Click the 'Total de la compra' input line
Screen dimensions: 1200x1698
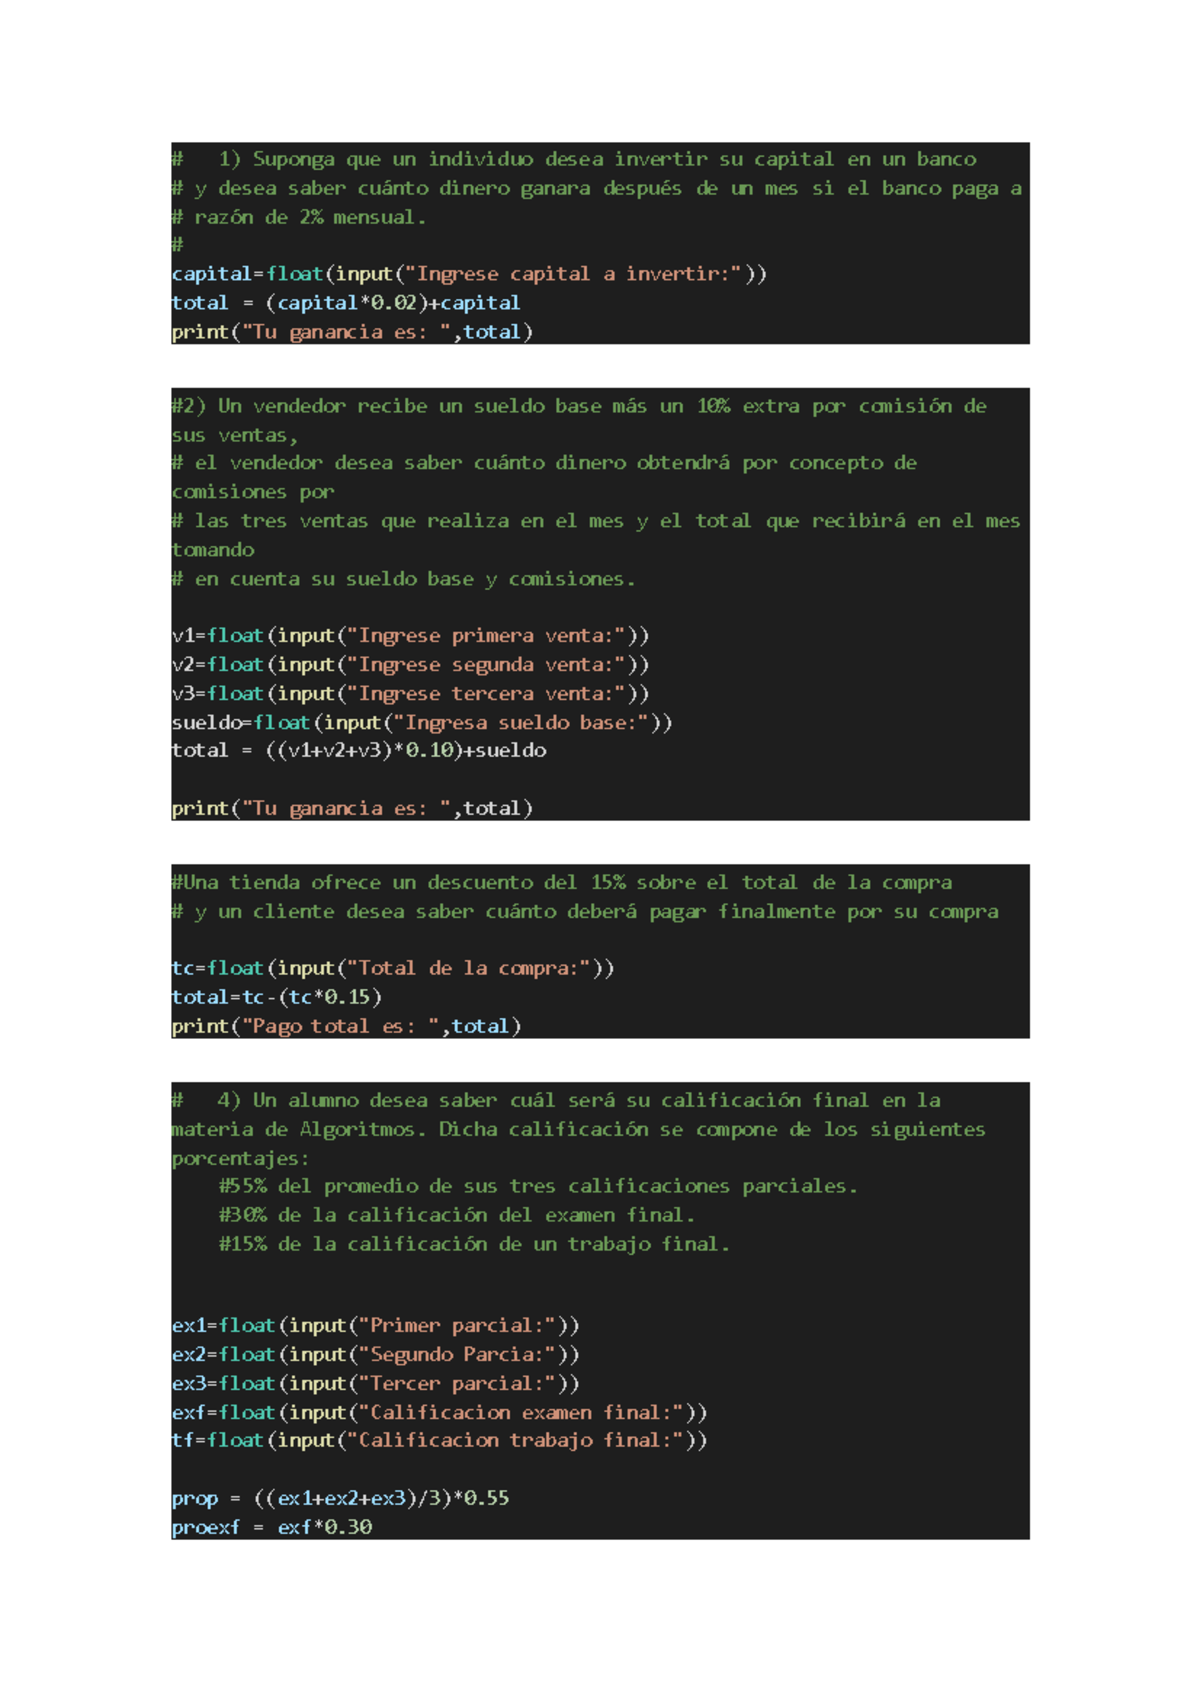click(x=392, y=969)
